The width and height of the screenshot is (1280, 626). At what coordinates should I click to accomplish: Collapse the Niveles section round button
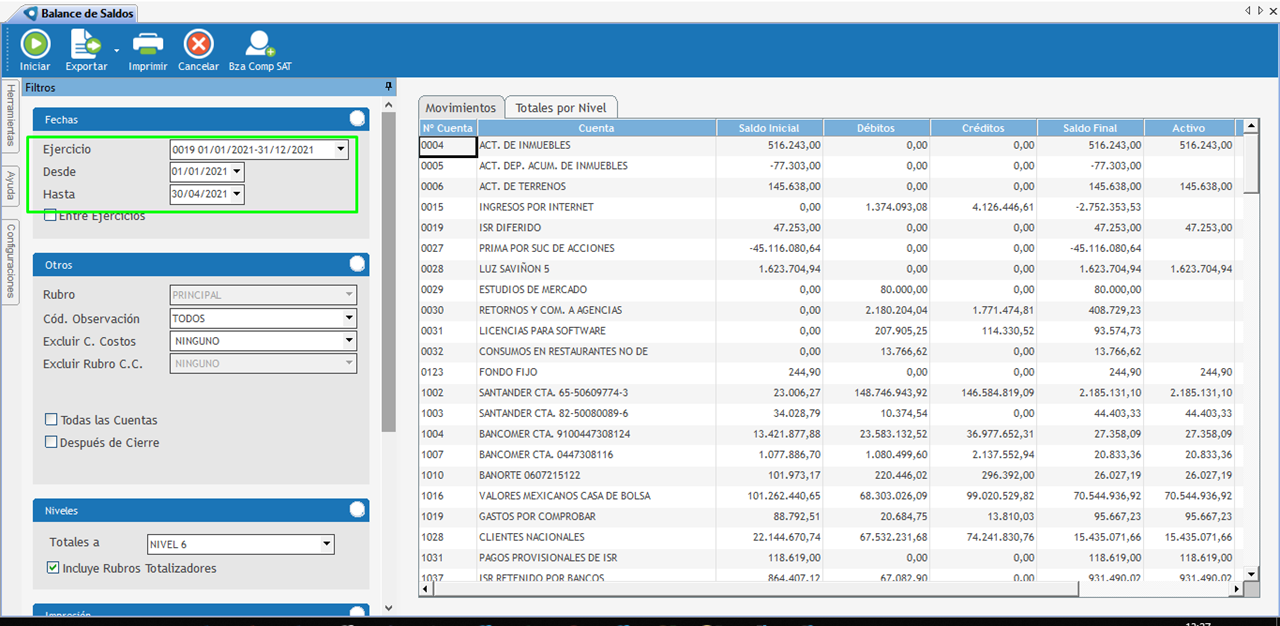pyautogui.click(x=357, y=510)
